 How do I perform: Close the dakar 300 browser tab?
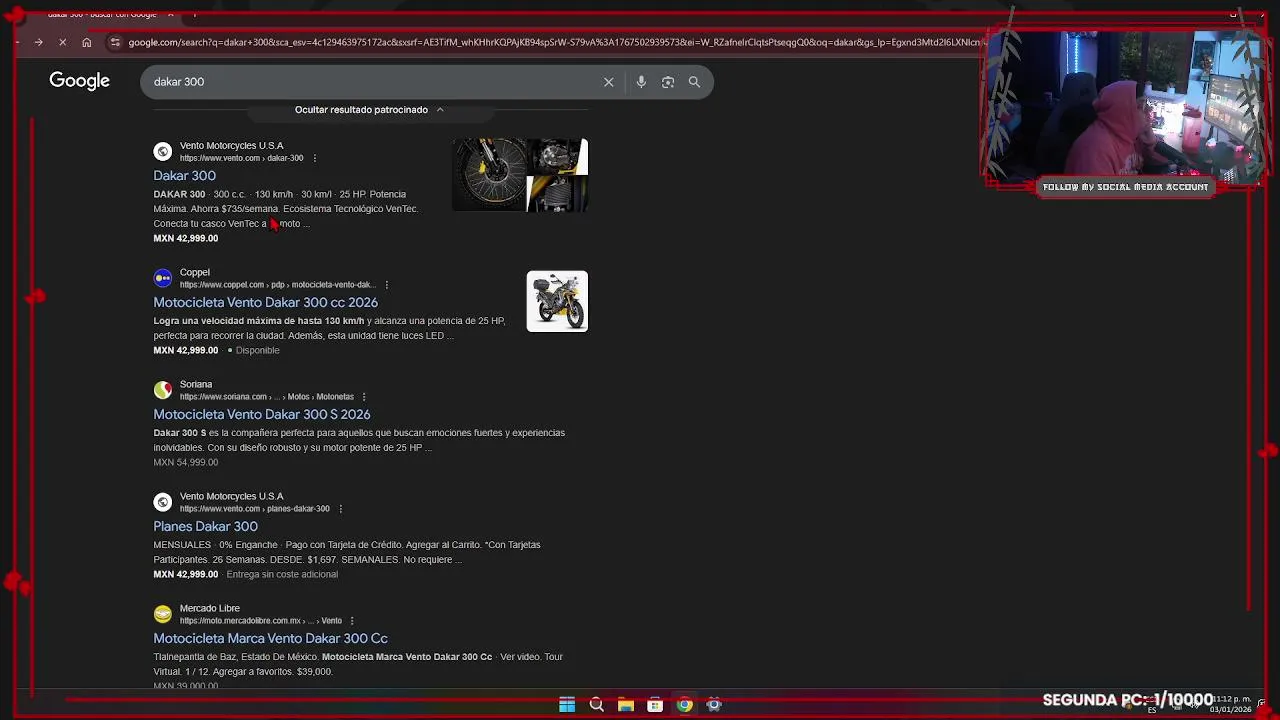click(170, 15)
